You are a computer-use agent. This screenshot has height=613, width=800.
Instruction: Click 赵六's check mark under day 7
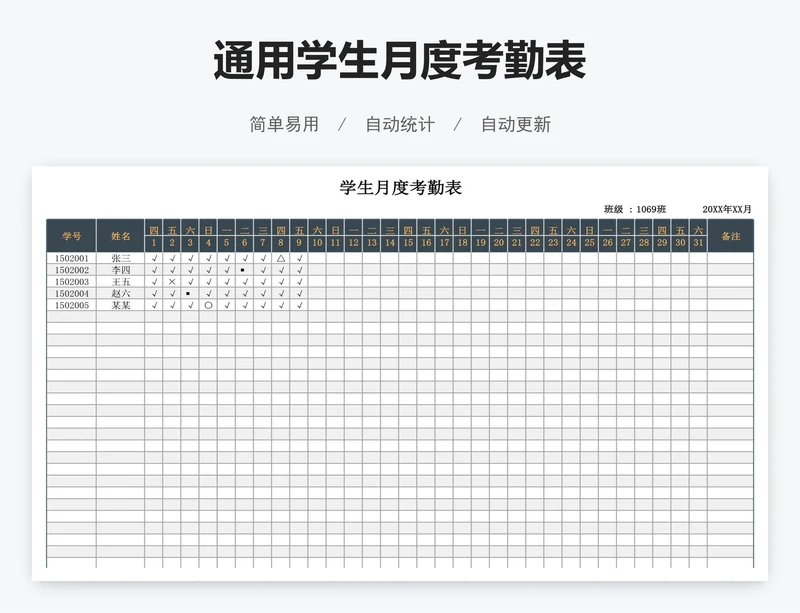(x=263, y=293)
